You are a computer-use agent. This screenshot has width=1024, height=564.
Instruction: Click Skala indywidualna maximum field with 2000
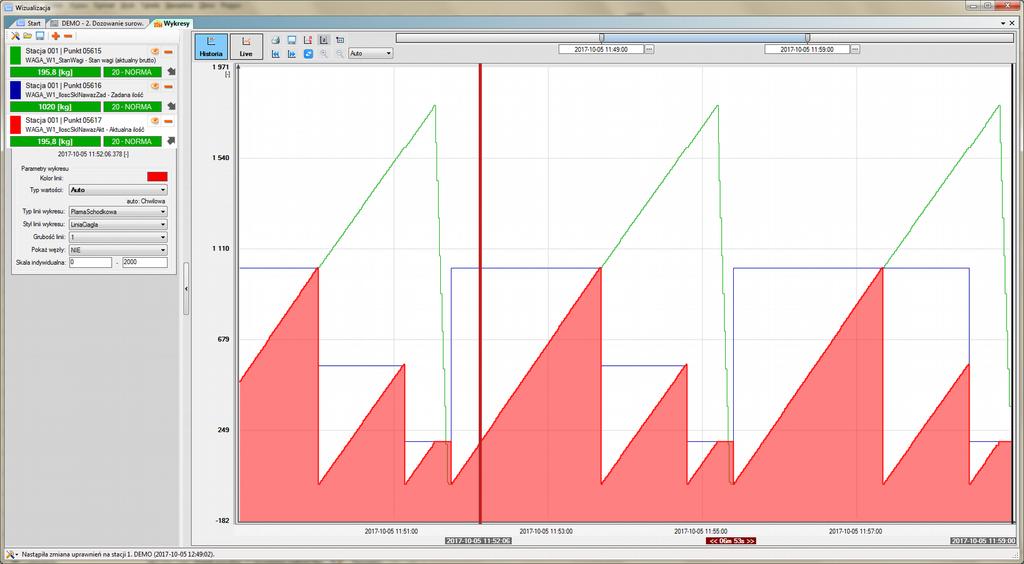(145, 262)
